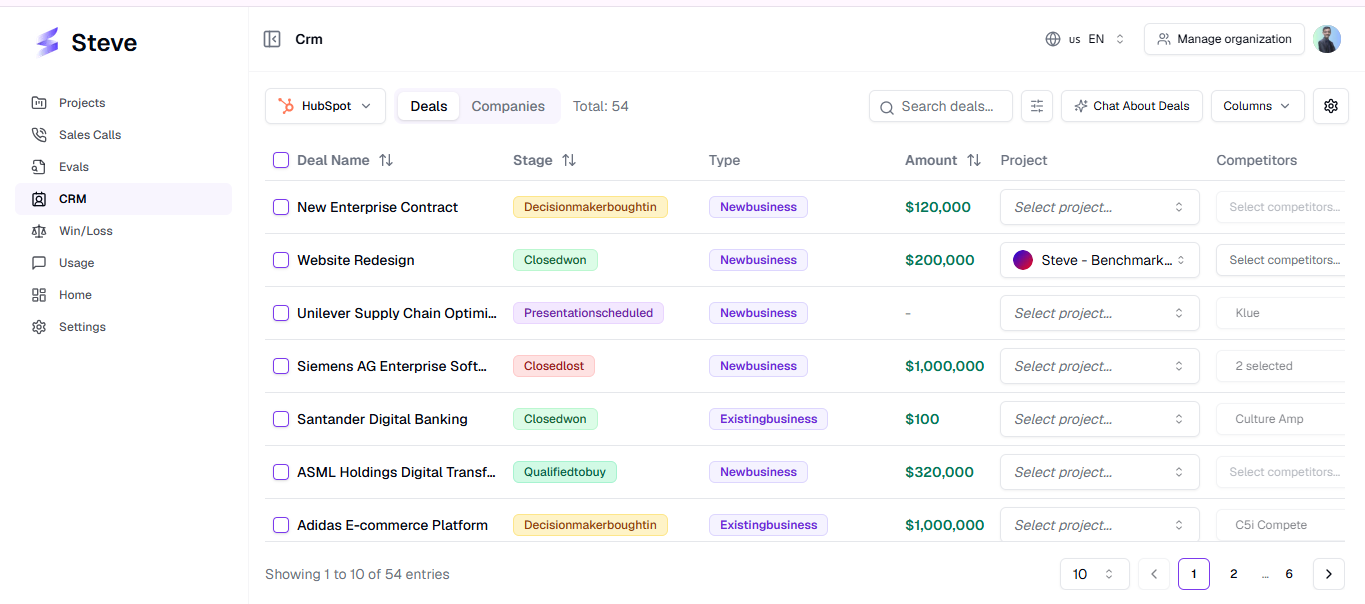
Task: Open Projects in the sidebar
Action: 123,103
